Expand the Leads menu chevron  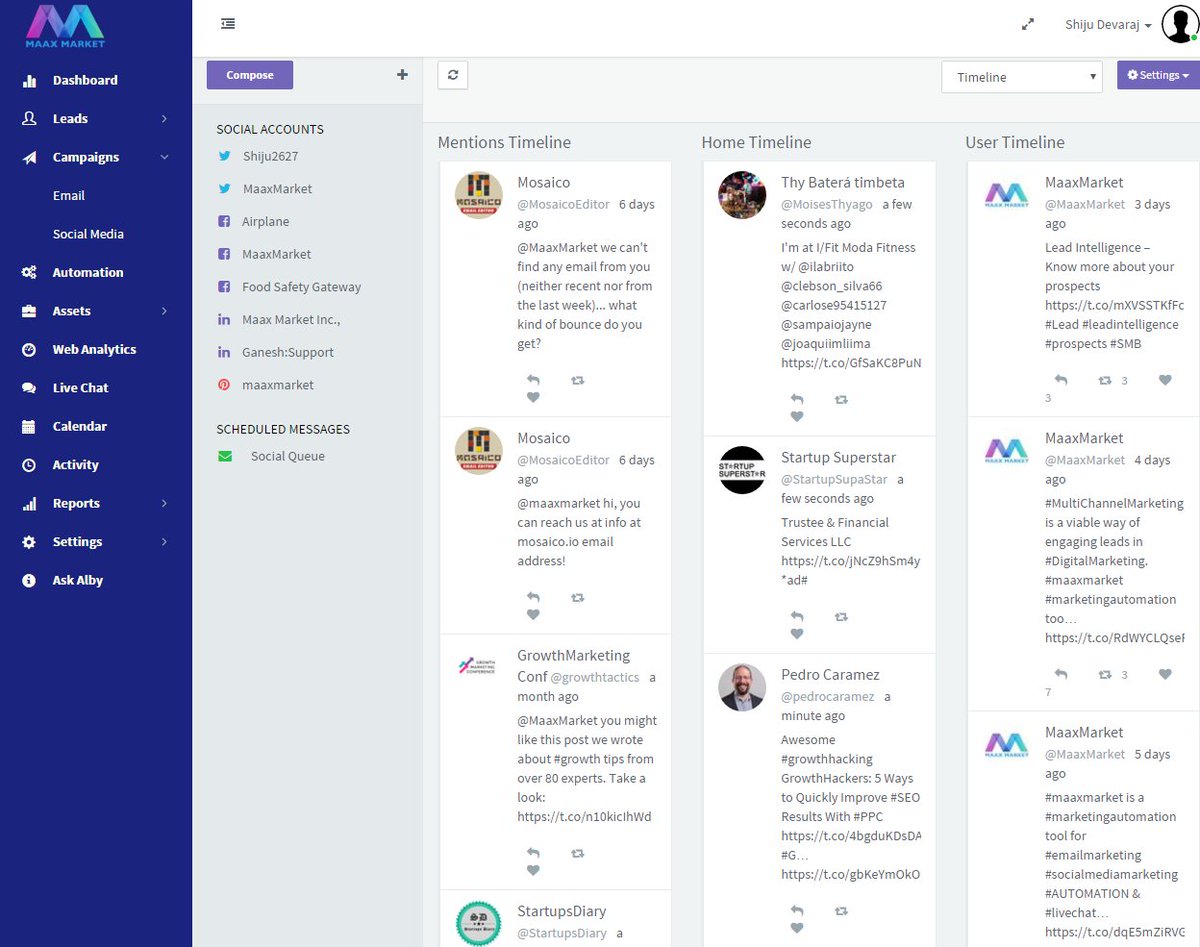click(164, 119)
